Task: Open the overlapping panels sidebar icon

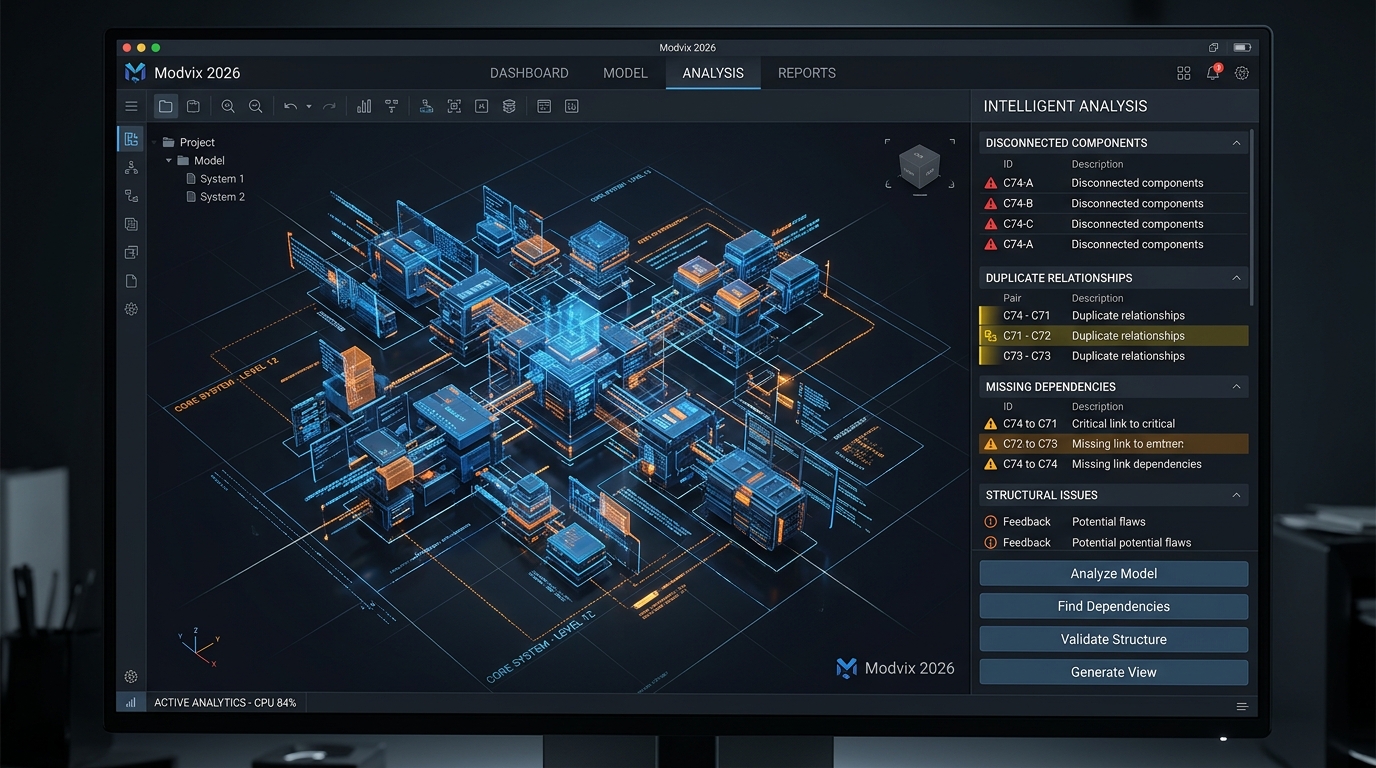Action: (x=131, y=252)
